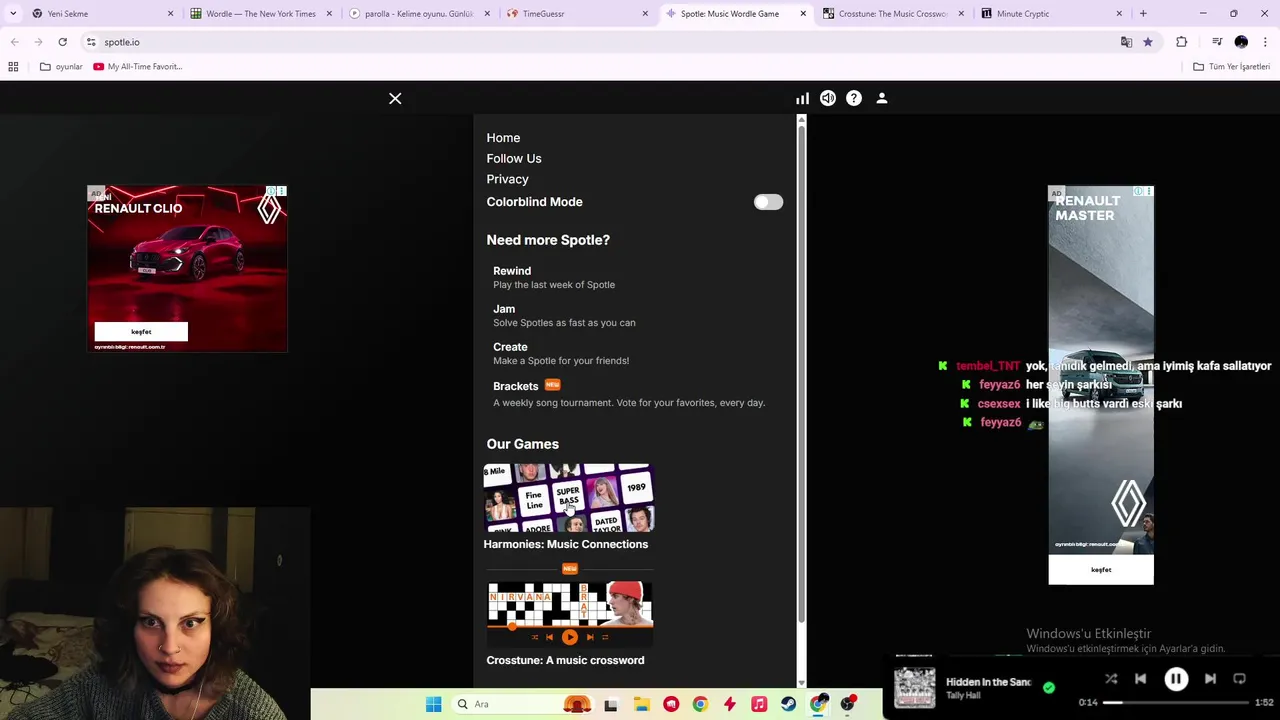This screenshot has height=720, width=1280.
Task: Mute sound with the speaker icon
Action: tap(828, 98)
